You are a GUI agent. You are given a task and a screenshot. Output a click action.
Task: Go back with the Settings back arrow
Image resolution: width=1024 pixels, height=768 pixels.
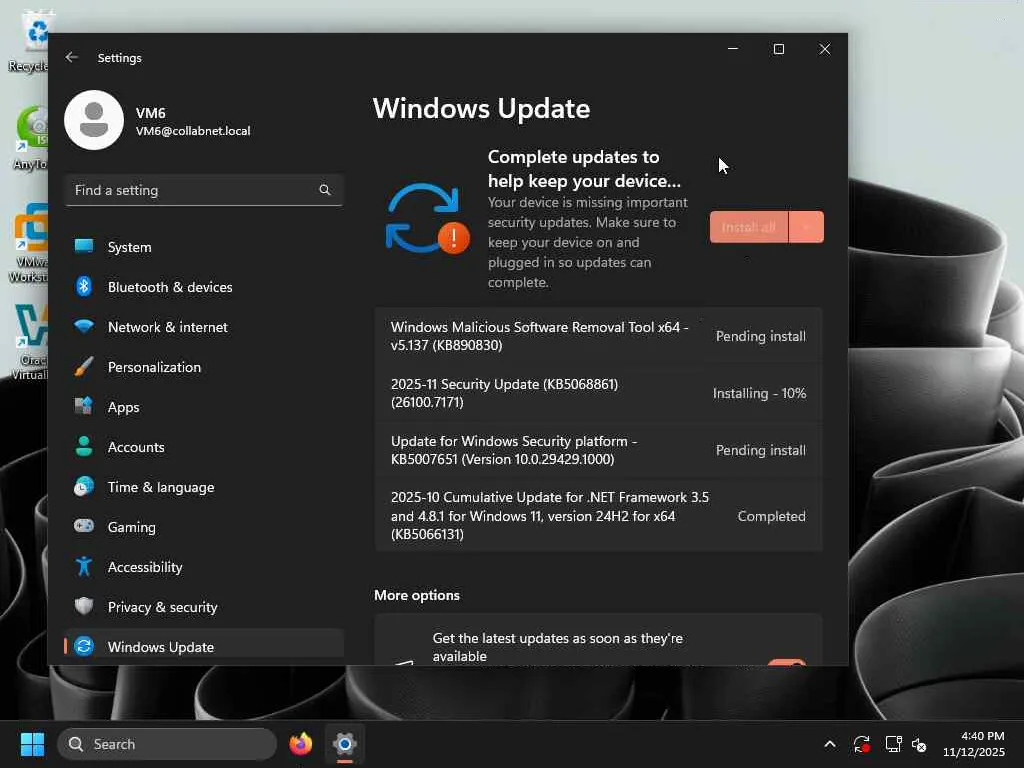coord(71,57)
